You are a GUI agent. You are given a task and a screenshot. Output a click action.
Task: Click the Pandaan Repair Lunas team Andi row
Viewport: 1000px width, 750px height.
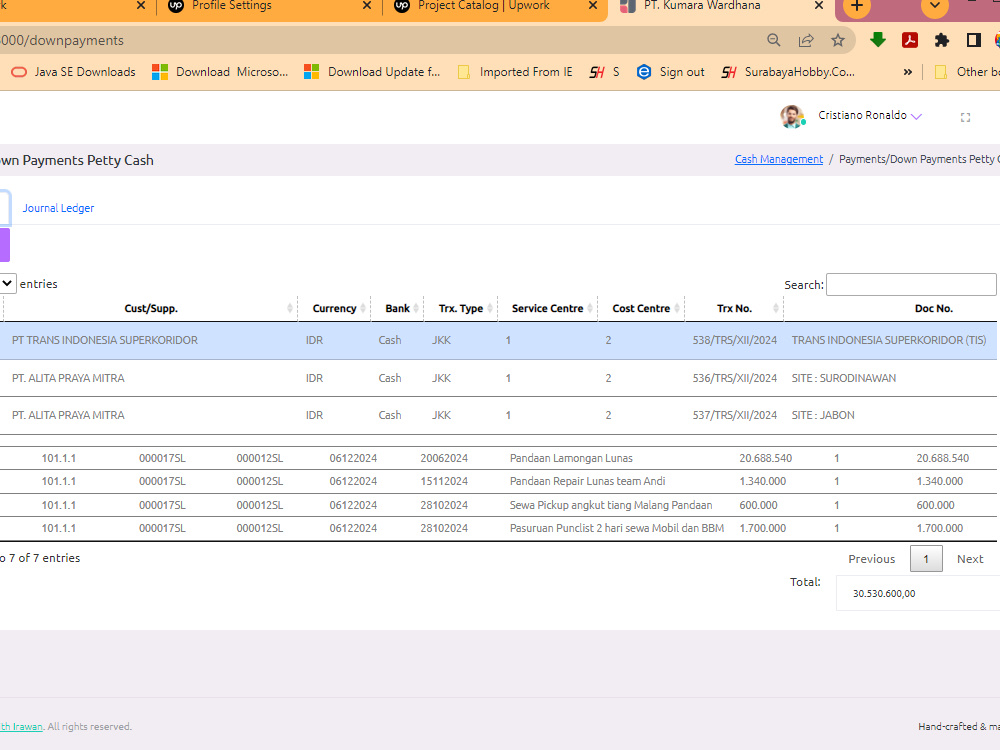(497, 482)
